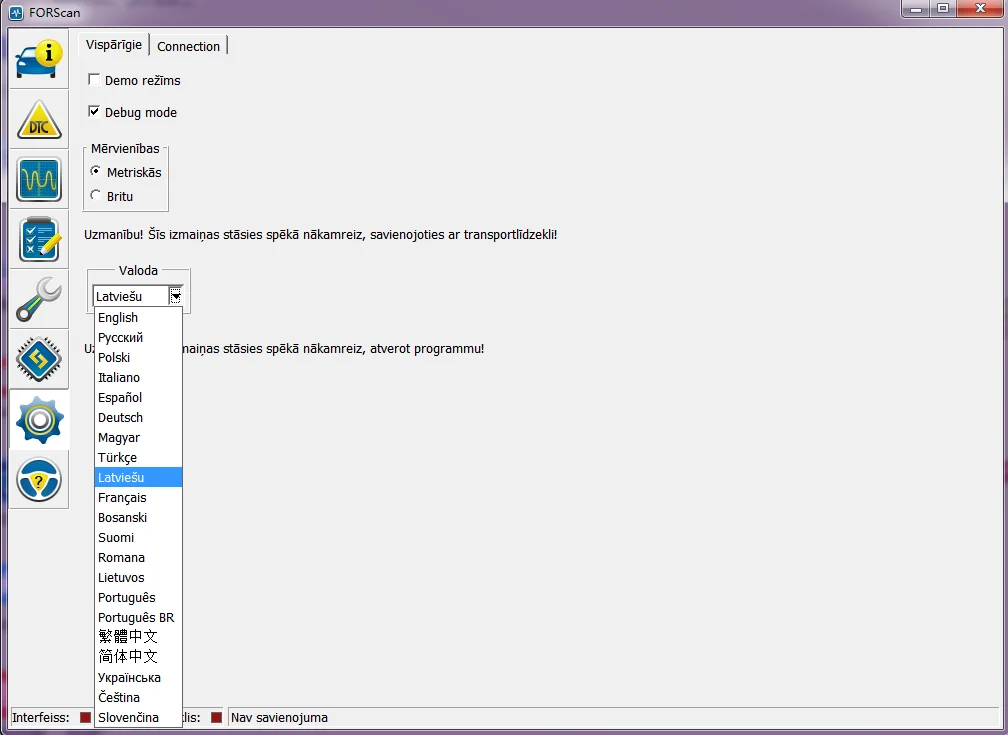
Task: Click the Interfeiss status bar label
Action: click(40, 718)
